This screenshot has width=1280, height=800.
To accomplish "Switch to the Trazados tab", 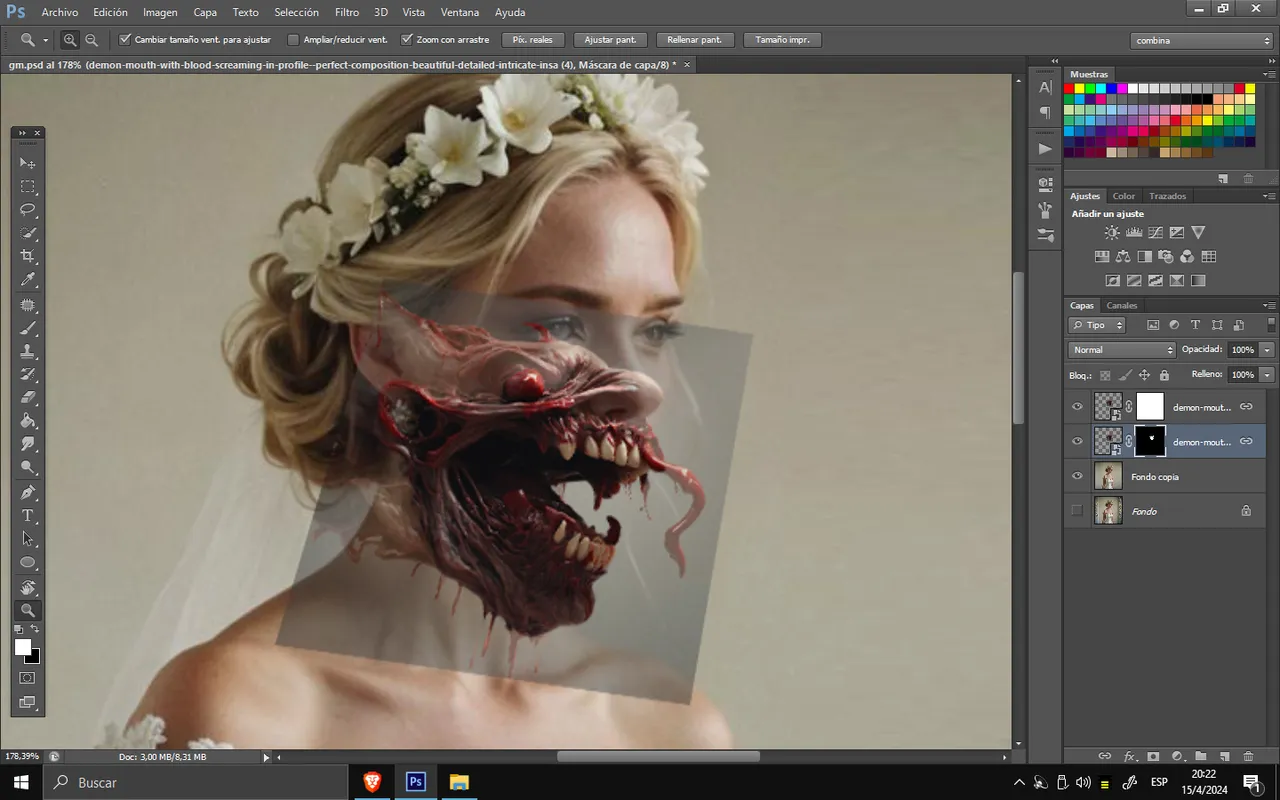I will [1167, 196].
